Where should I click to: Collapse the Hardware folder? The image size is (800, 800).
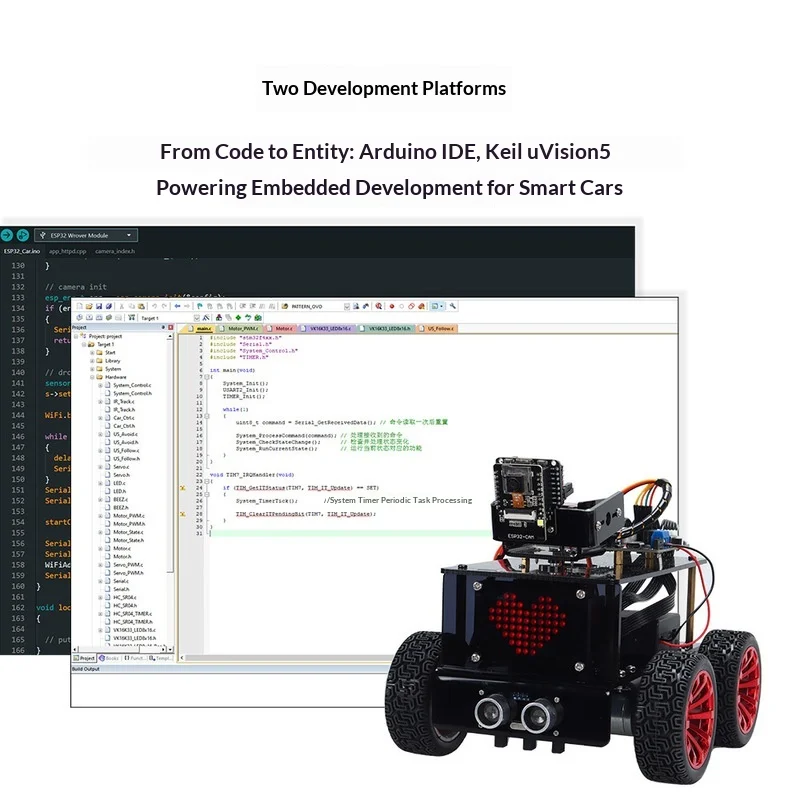(x=92, y=377)
